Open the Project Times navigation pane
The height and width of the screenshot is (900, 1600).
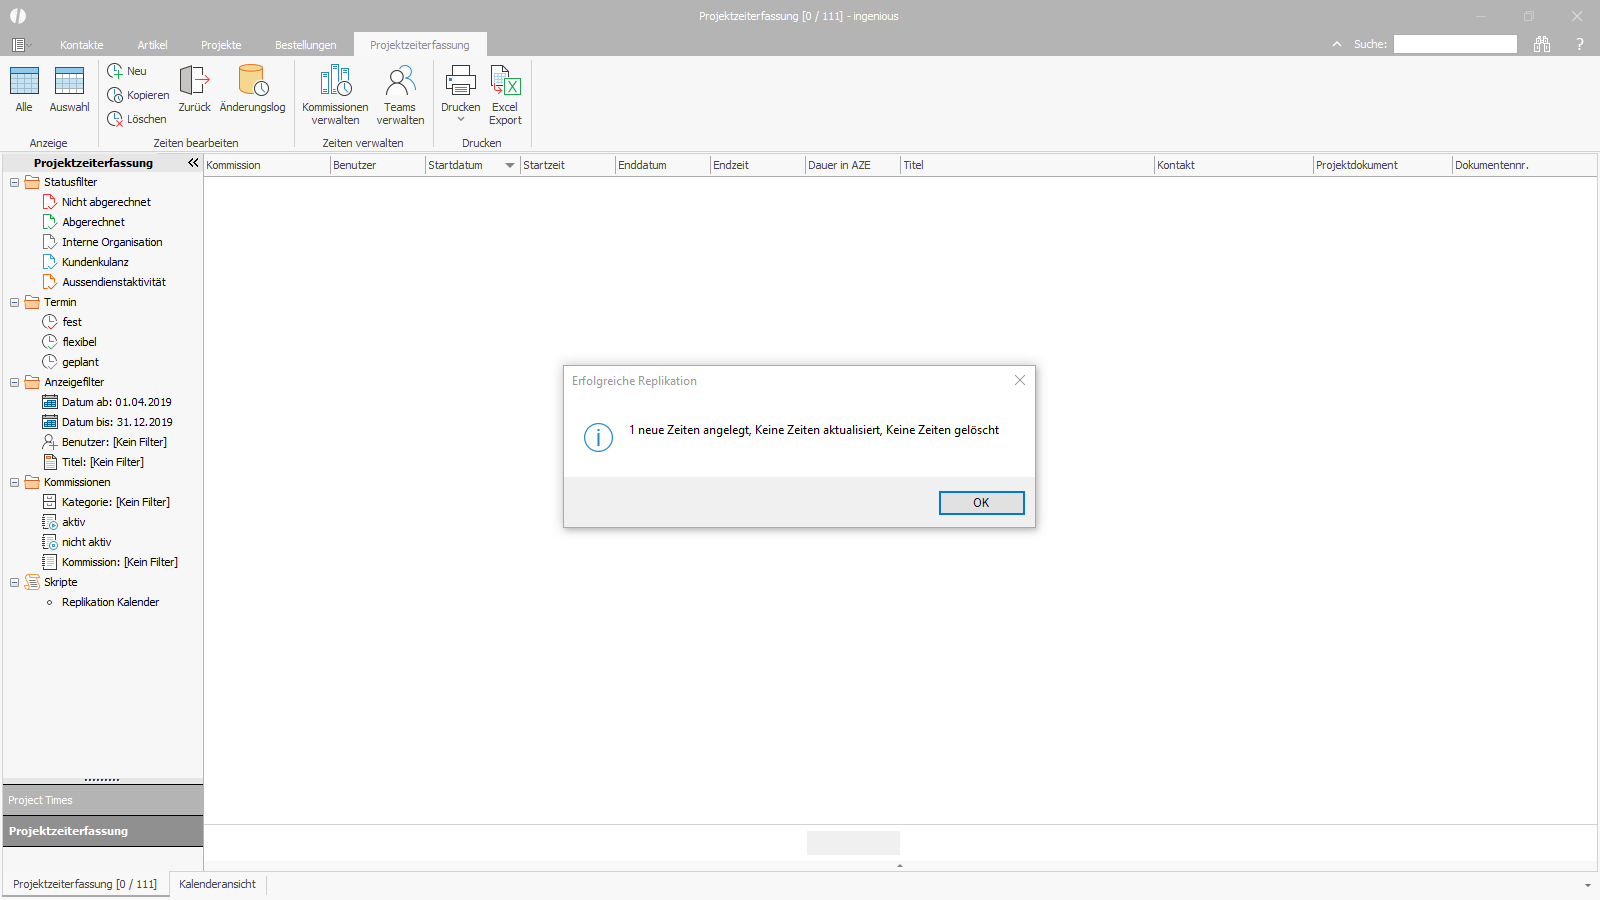click(x=103, y=800)
